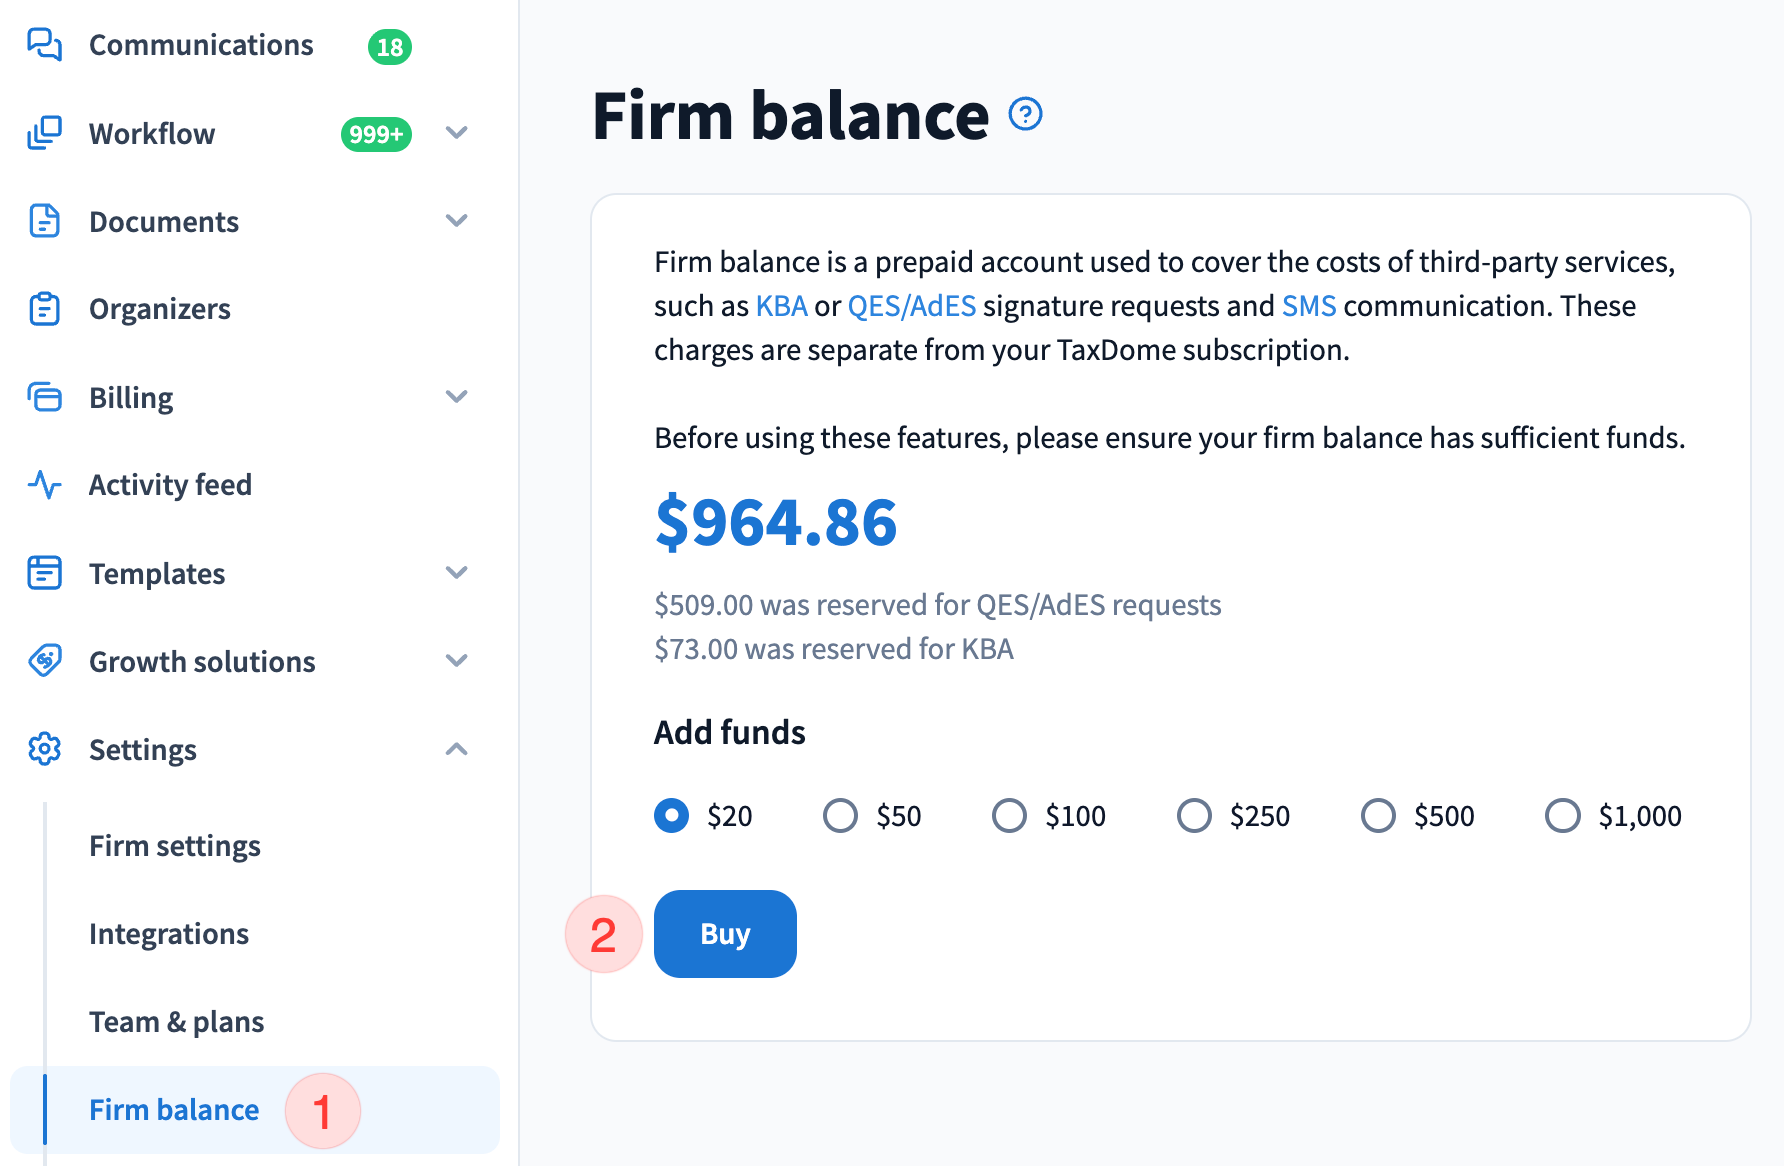Collapse the Settings section chevron

(457, 749)
